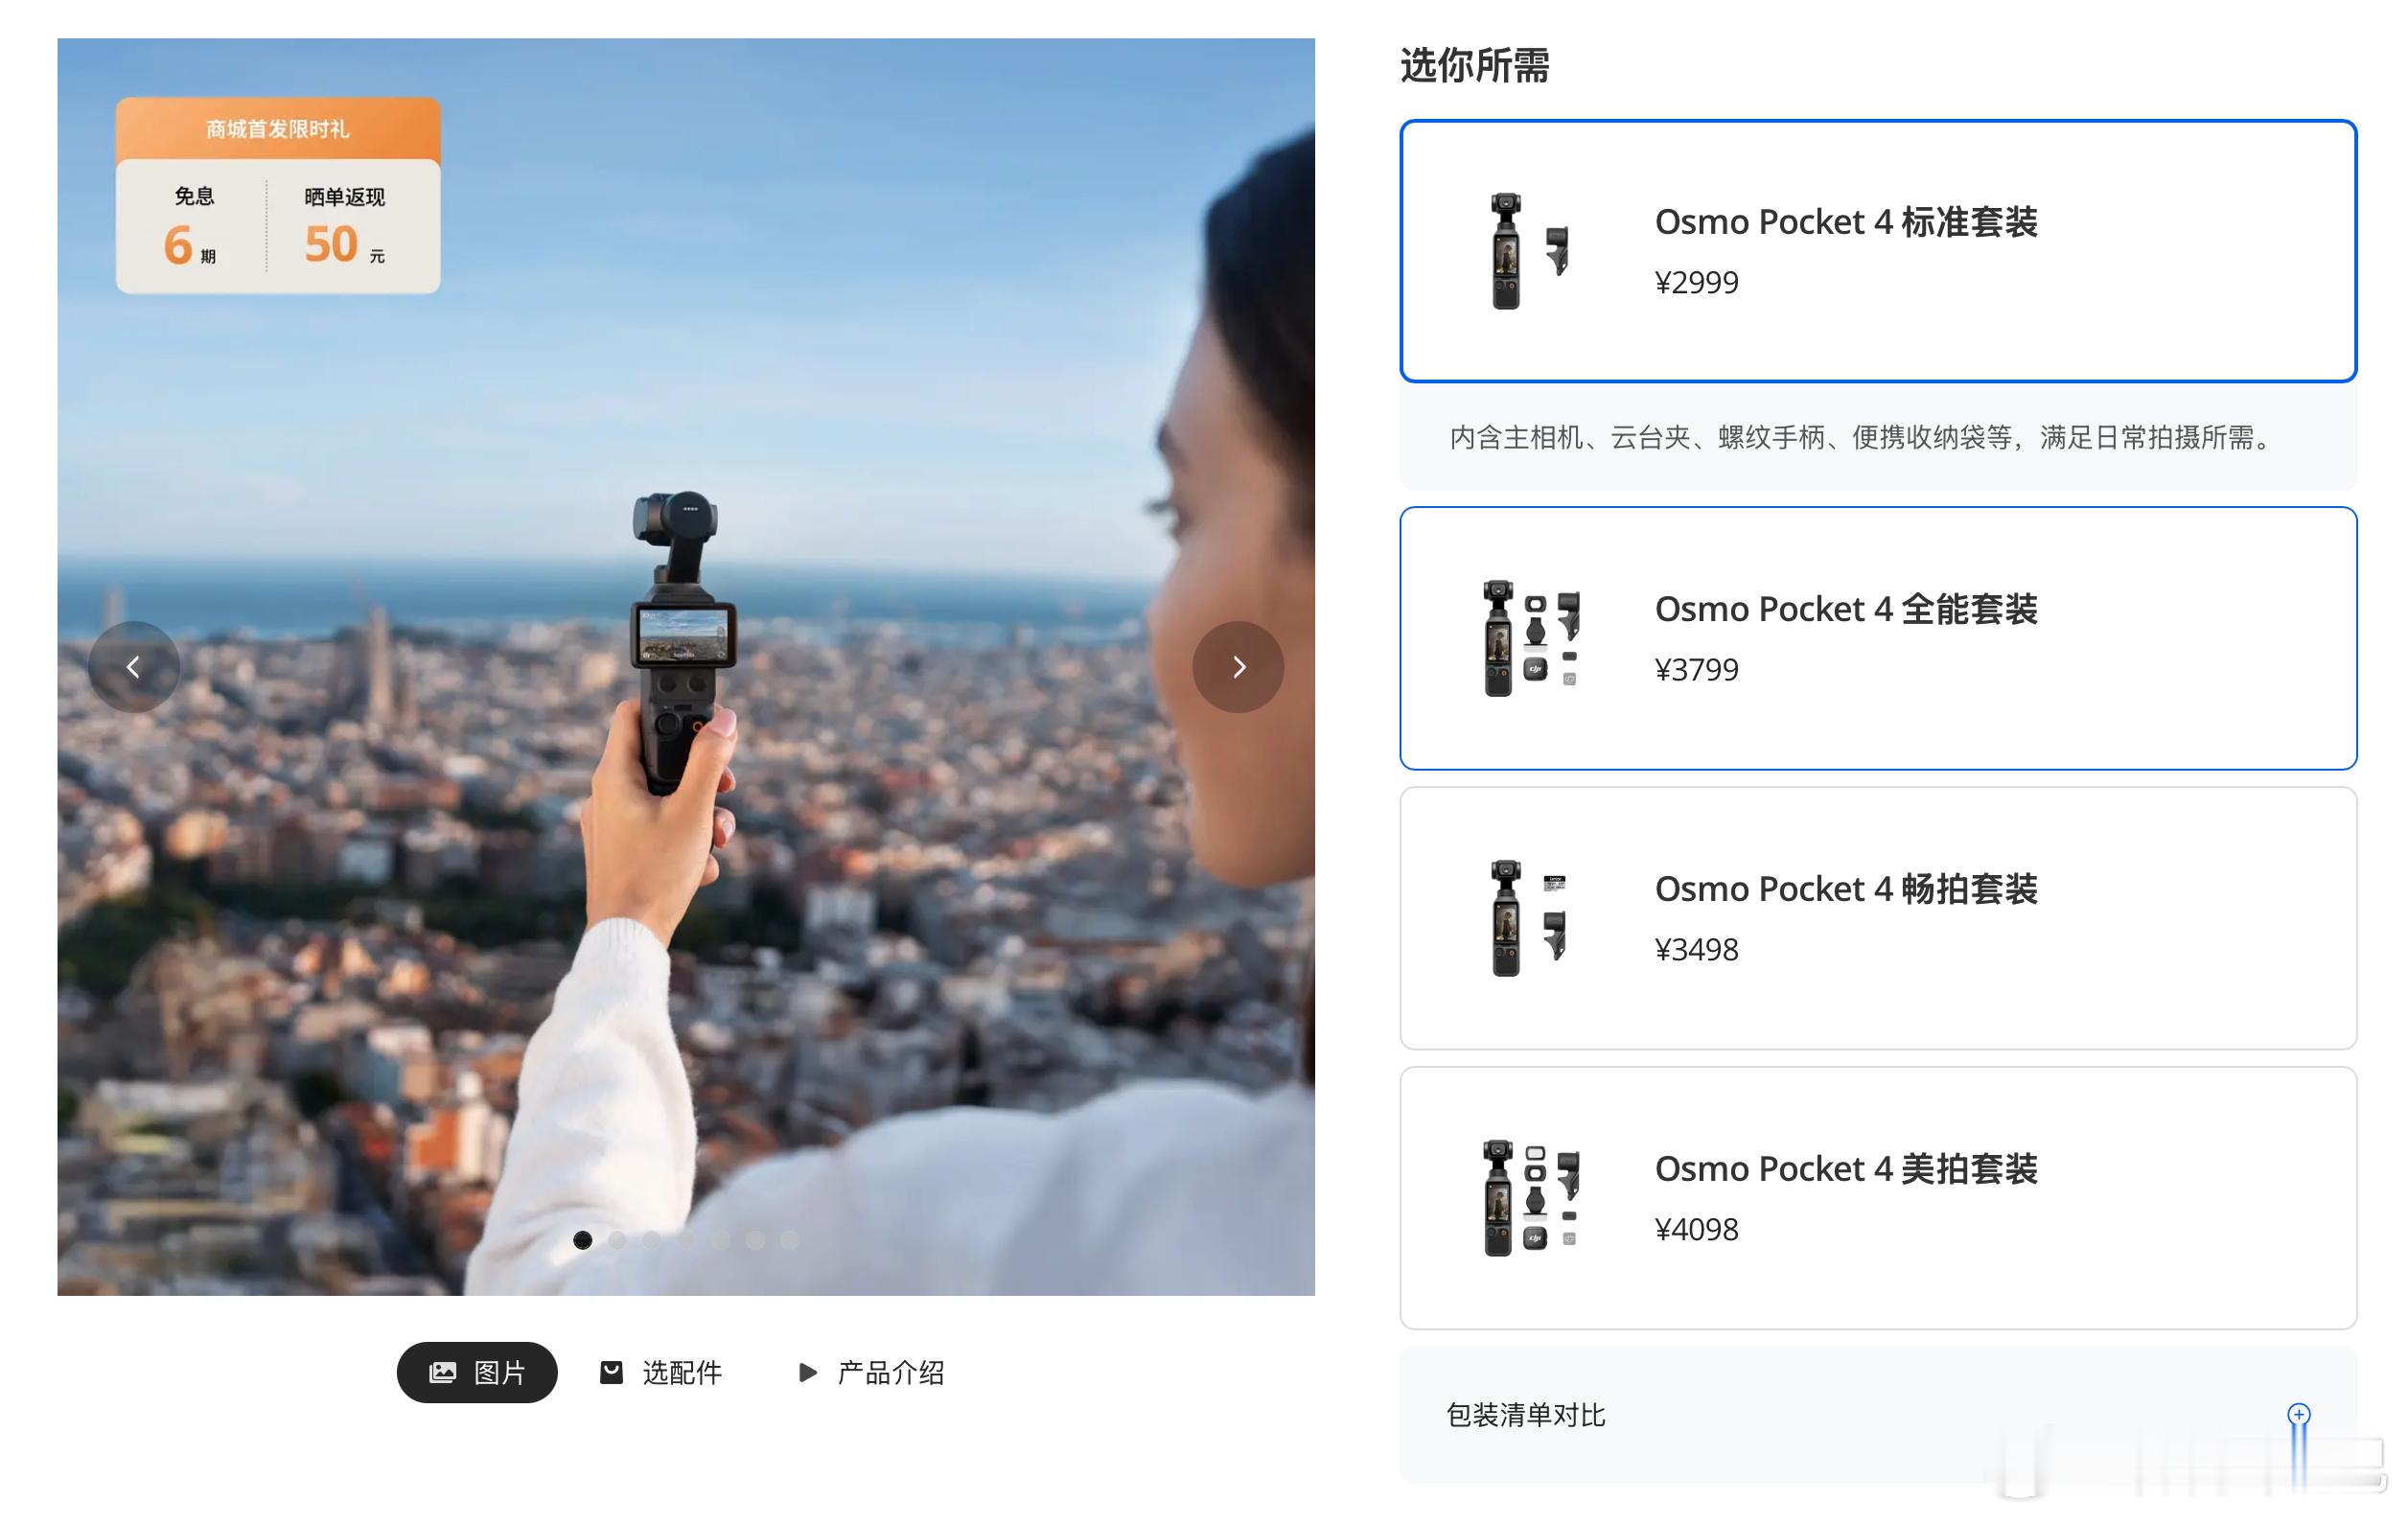The width and height of the screenshot is (2408, 1524).
Task: Jump to second carousel indicator dot
Action: (617, 1240)
